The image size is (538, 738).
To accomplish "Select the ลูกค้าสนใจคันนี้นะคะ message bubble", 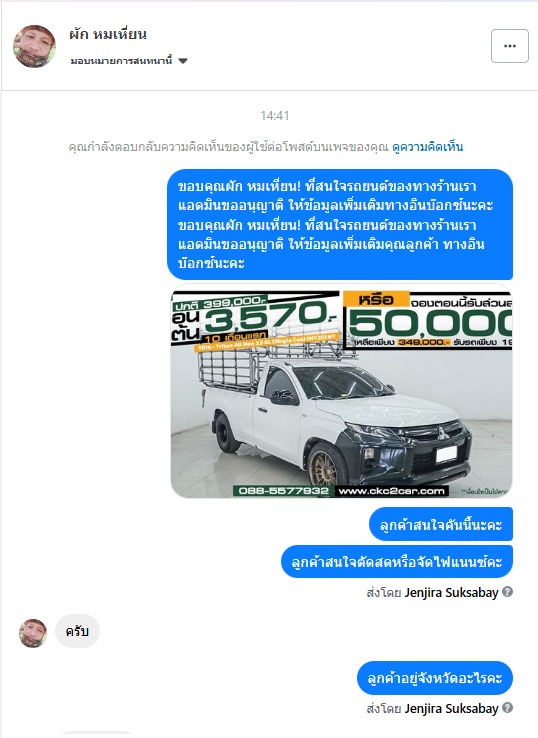I will click(441, 524).
